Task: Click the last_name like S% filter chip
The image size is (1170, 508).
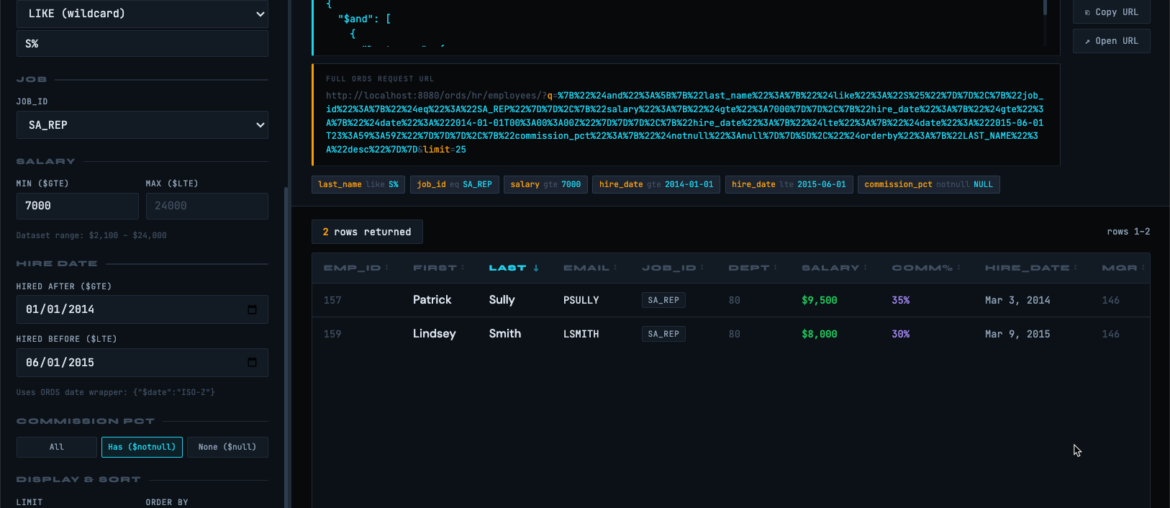Action: (x=358, y=184)
